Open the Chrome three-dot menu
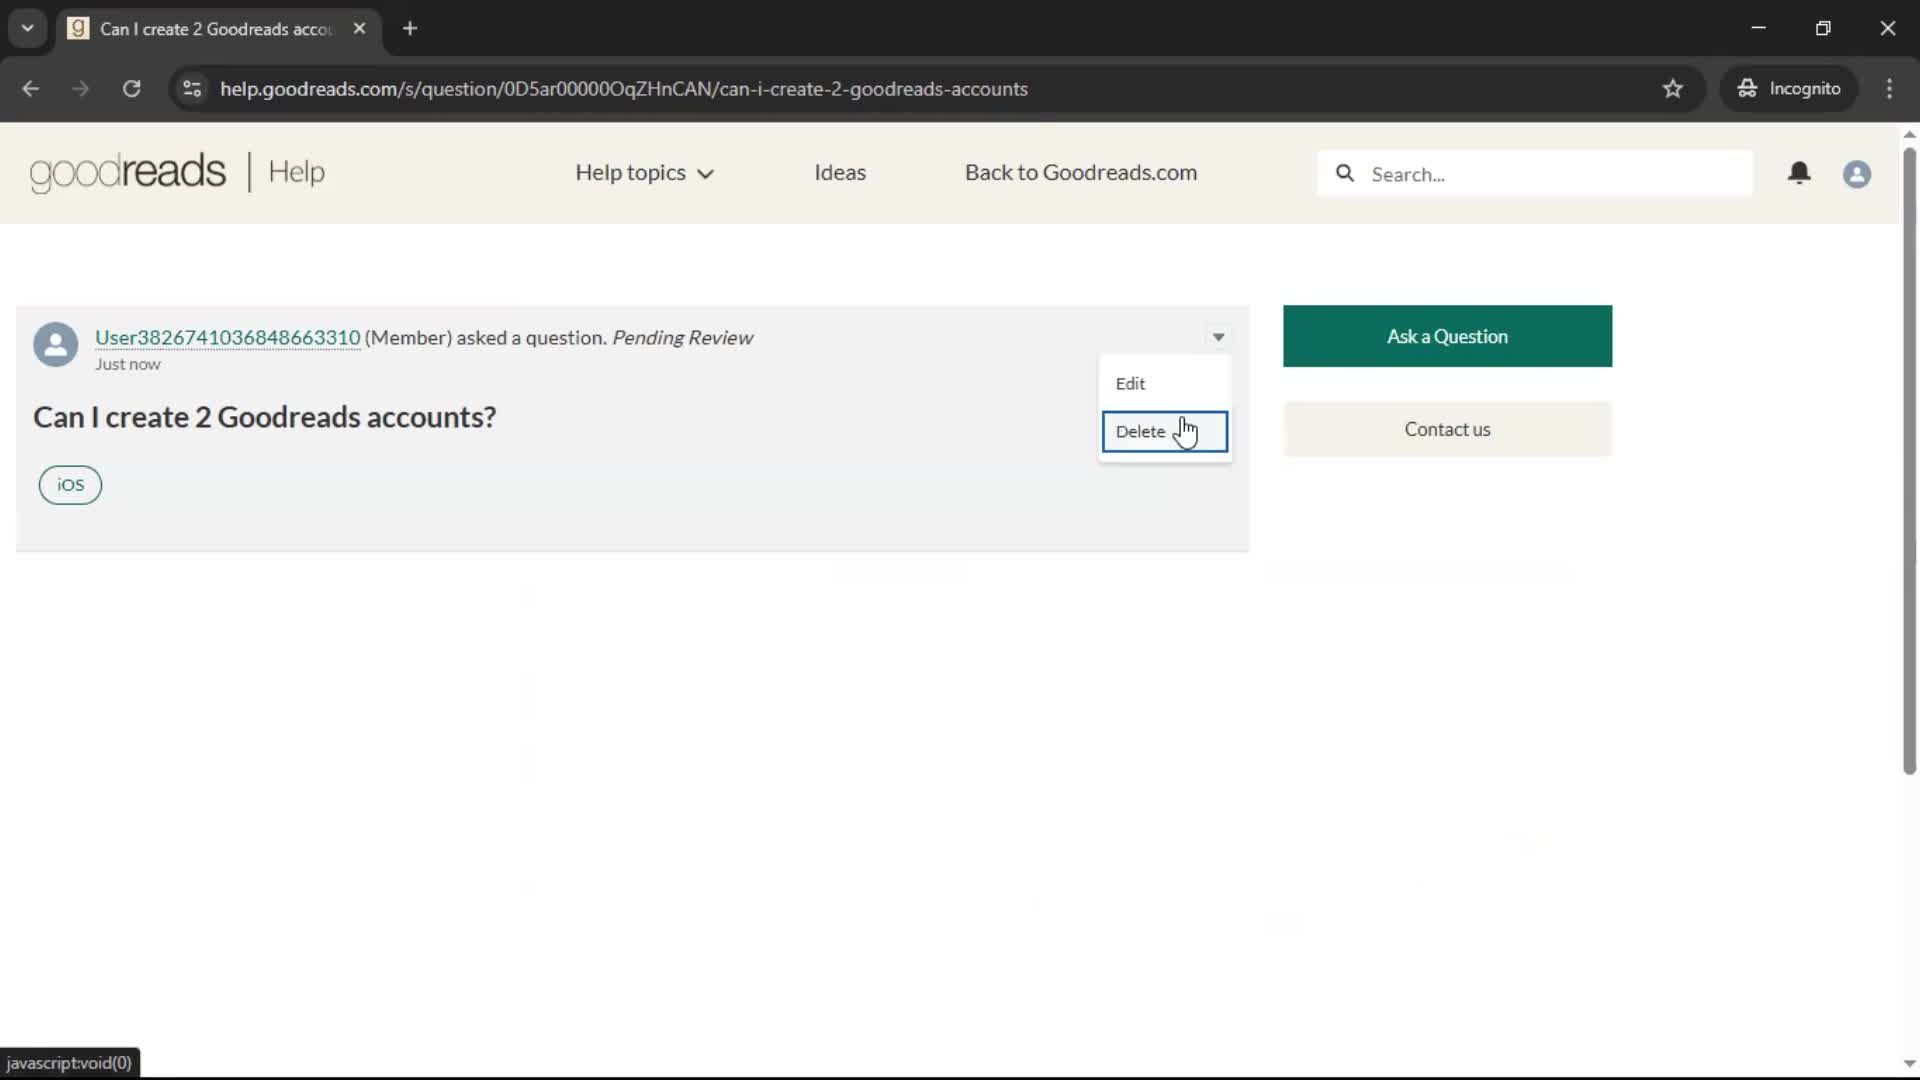Viewport: 1920px width, 1080px height. click(1889, 89)
